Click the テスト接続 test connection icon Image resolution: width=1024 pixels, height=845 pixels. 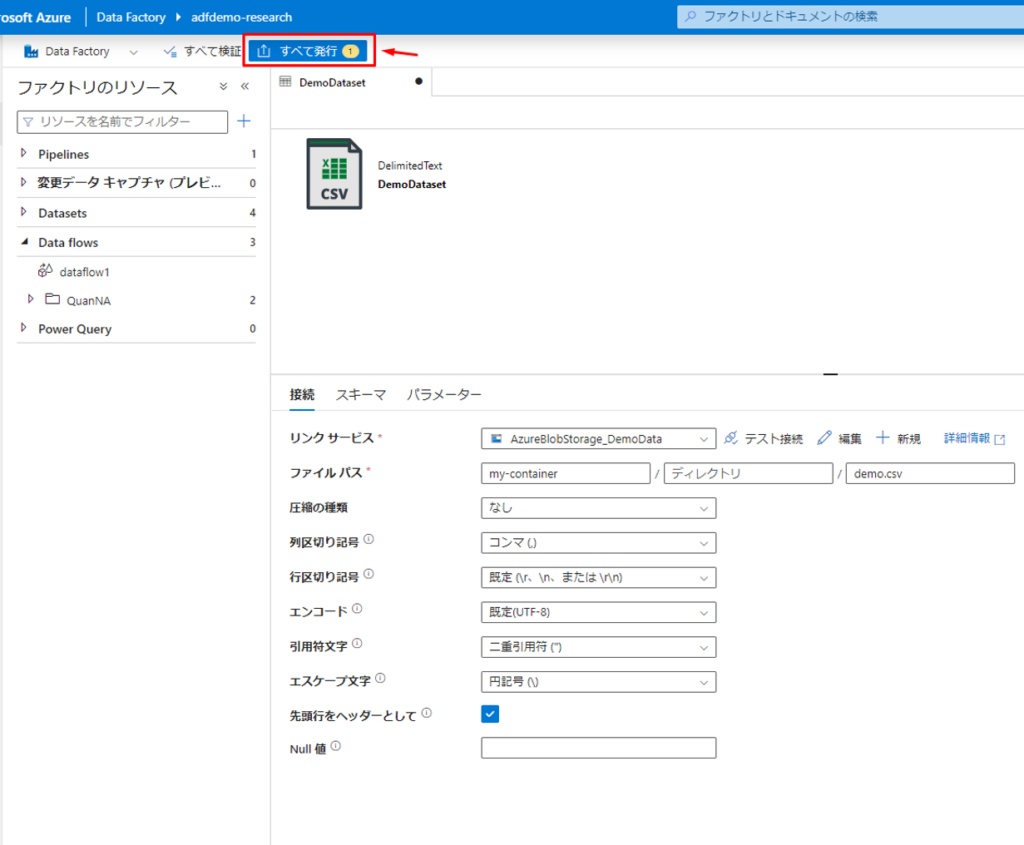pos(731,438)
